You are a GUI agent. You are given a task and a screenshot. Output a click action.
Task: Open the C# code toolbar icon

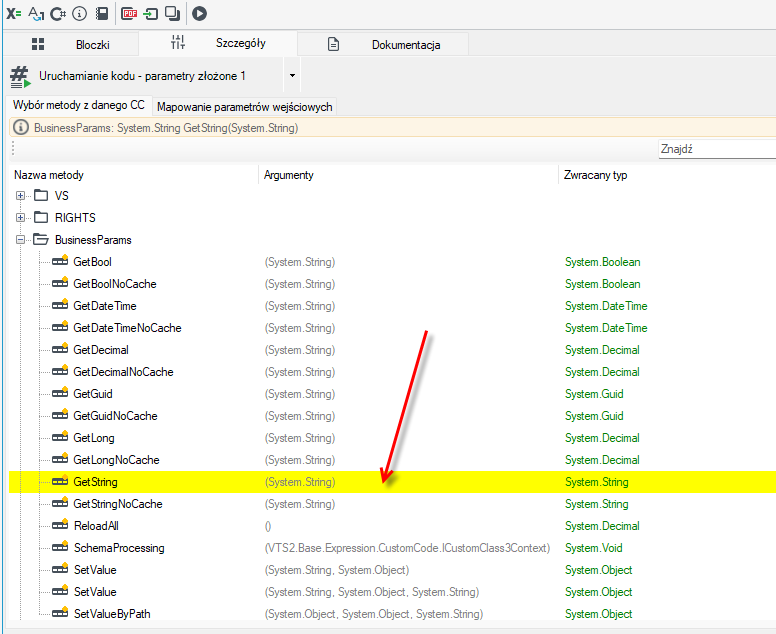coord(57,13)
